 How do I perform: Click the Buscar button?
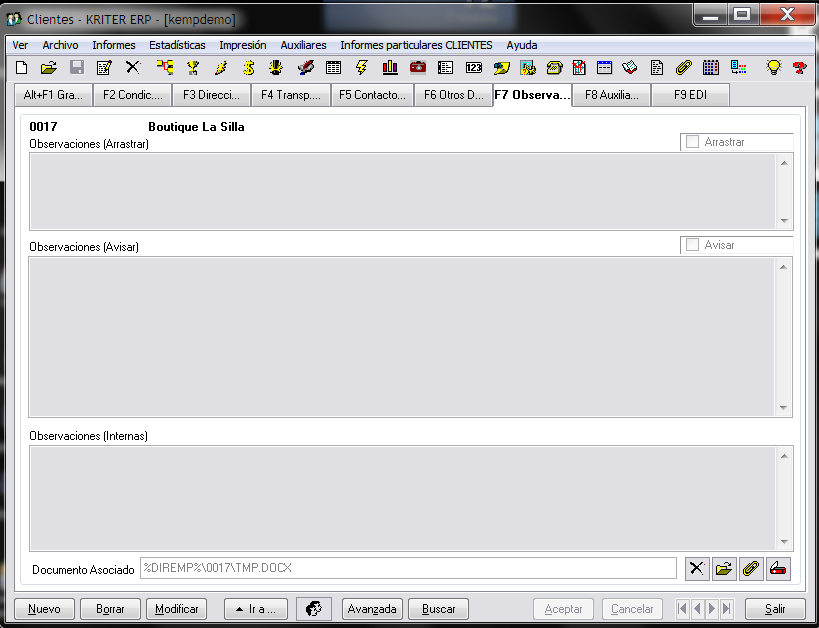[438, 609]
